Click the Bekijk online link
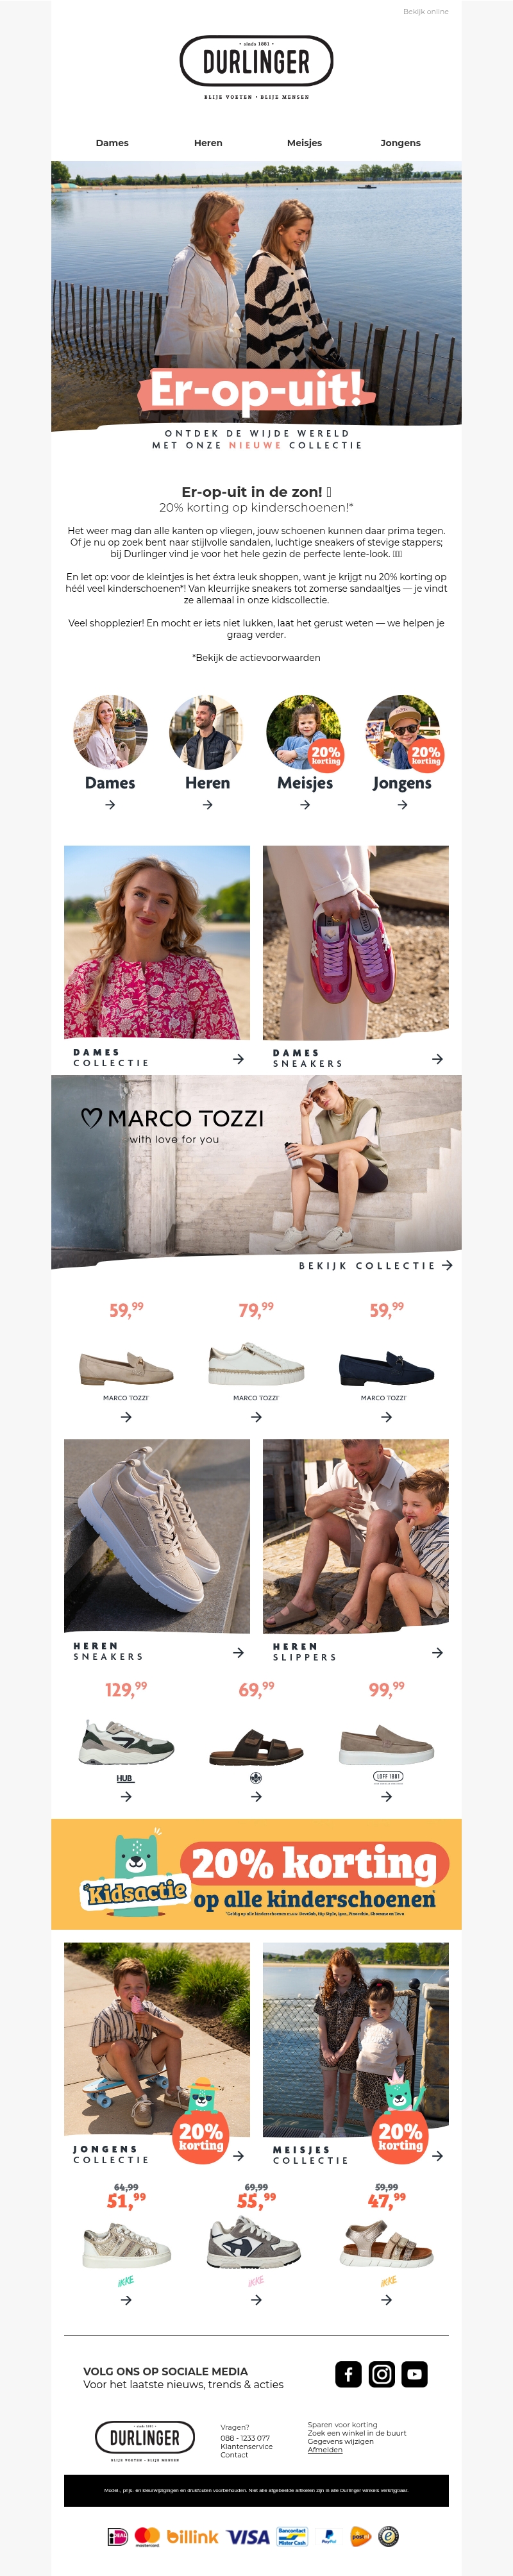Image resolution: width=513 pixels, height=2576 pixels. pyautogui.click(x=426, y=12)
